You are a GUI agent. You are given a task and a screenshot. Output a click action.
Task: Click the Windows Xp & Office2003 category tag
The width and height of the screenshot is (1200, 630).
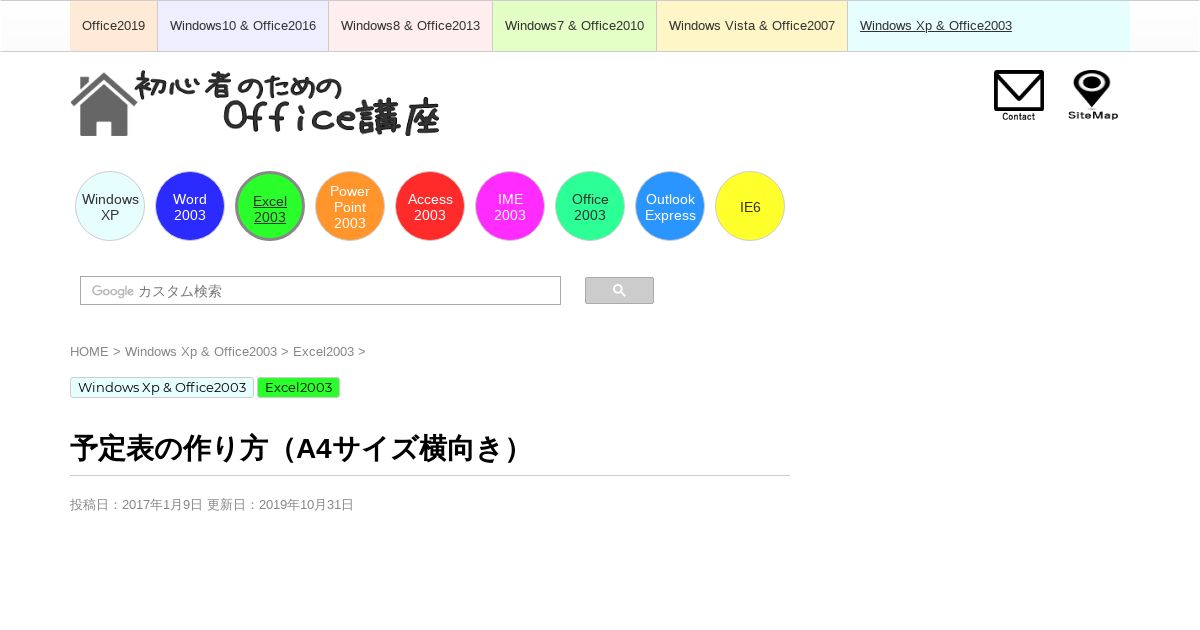162,387
